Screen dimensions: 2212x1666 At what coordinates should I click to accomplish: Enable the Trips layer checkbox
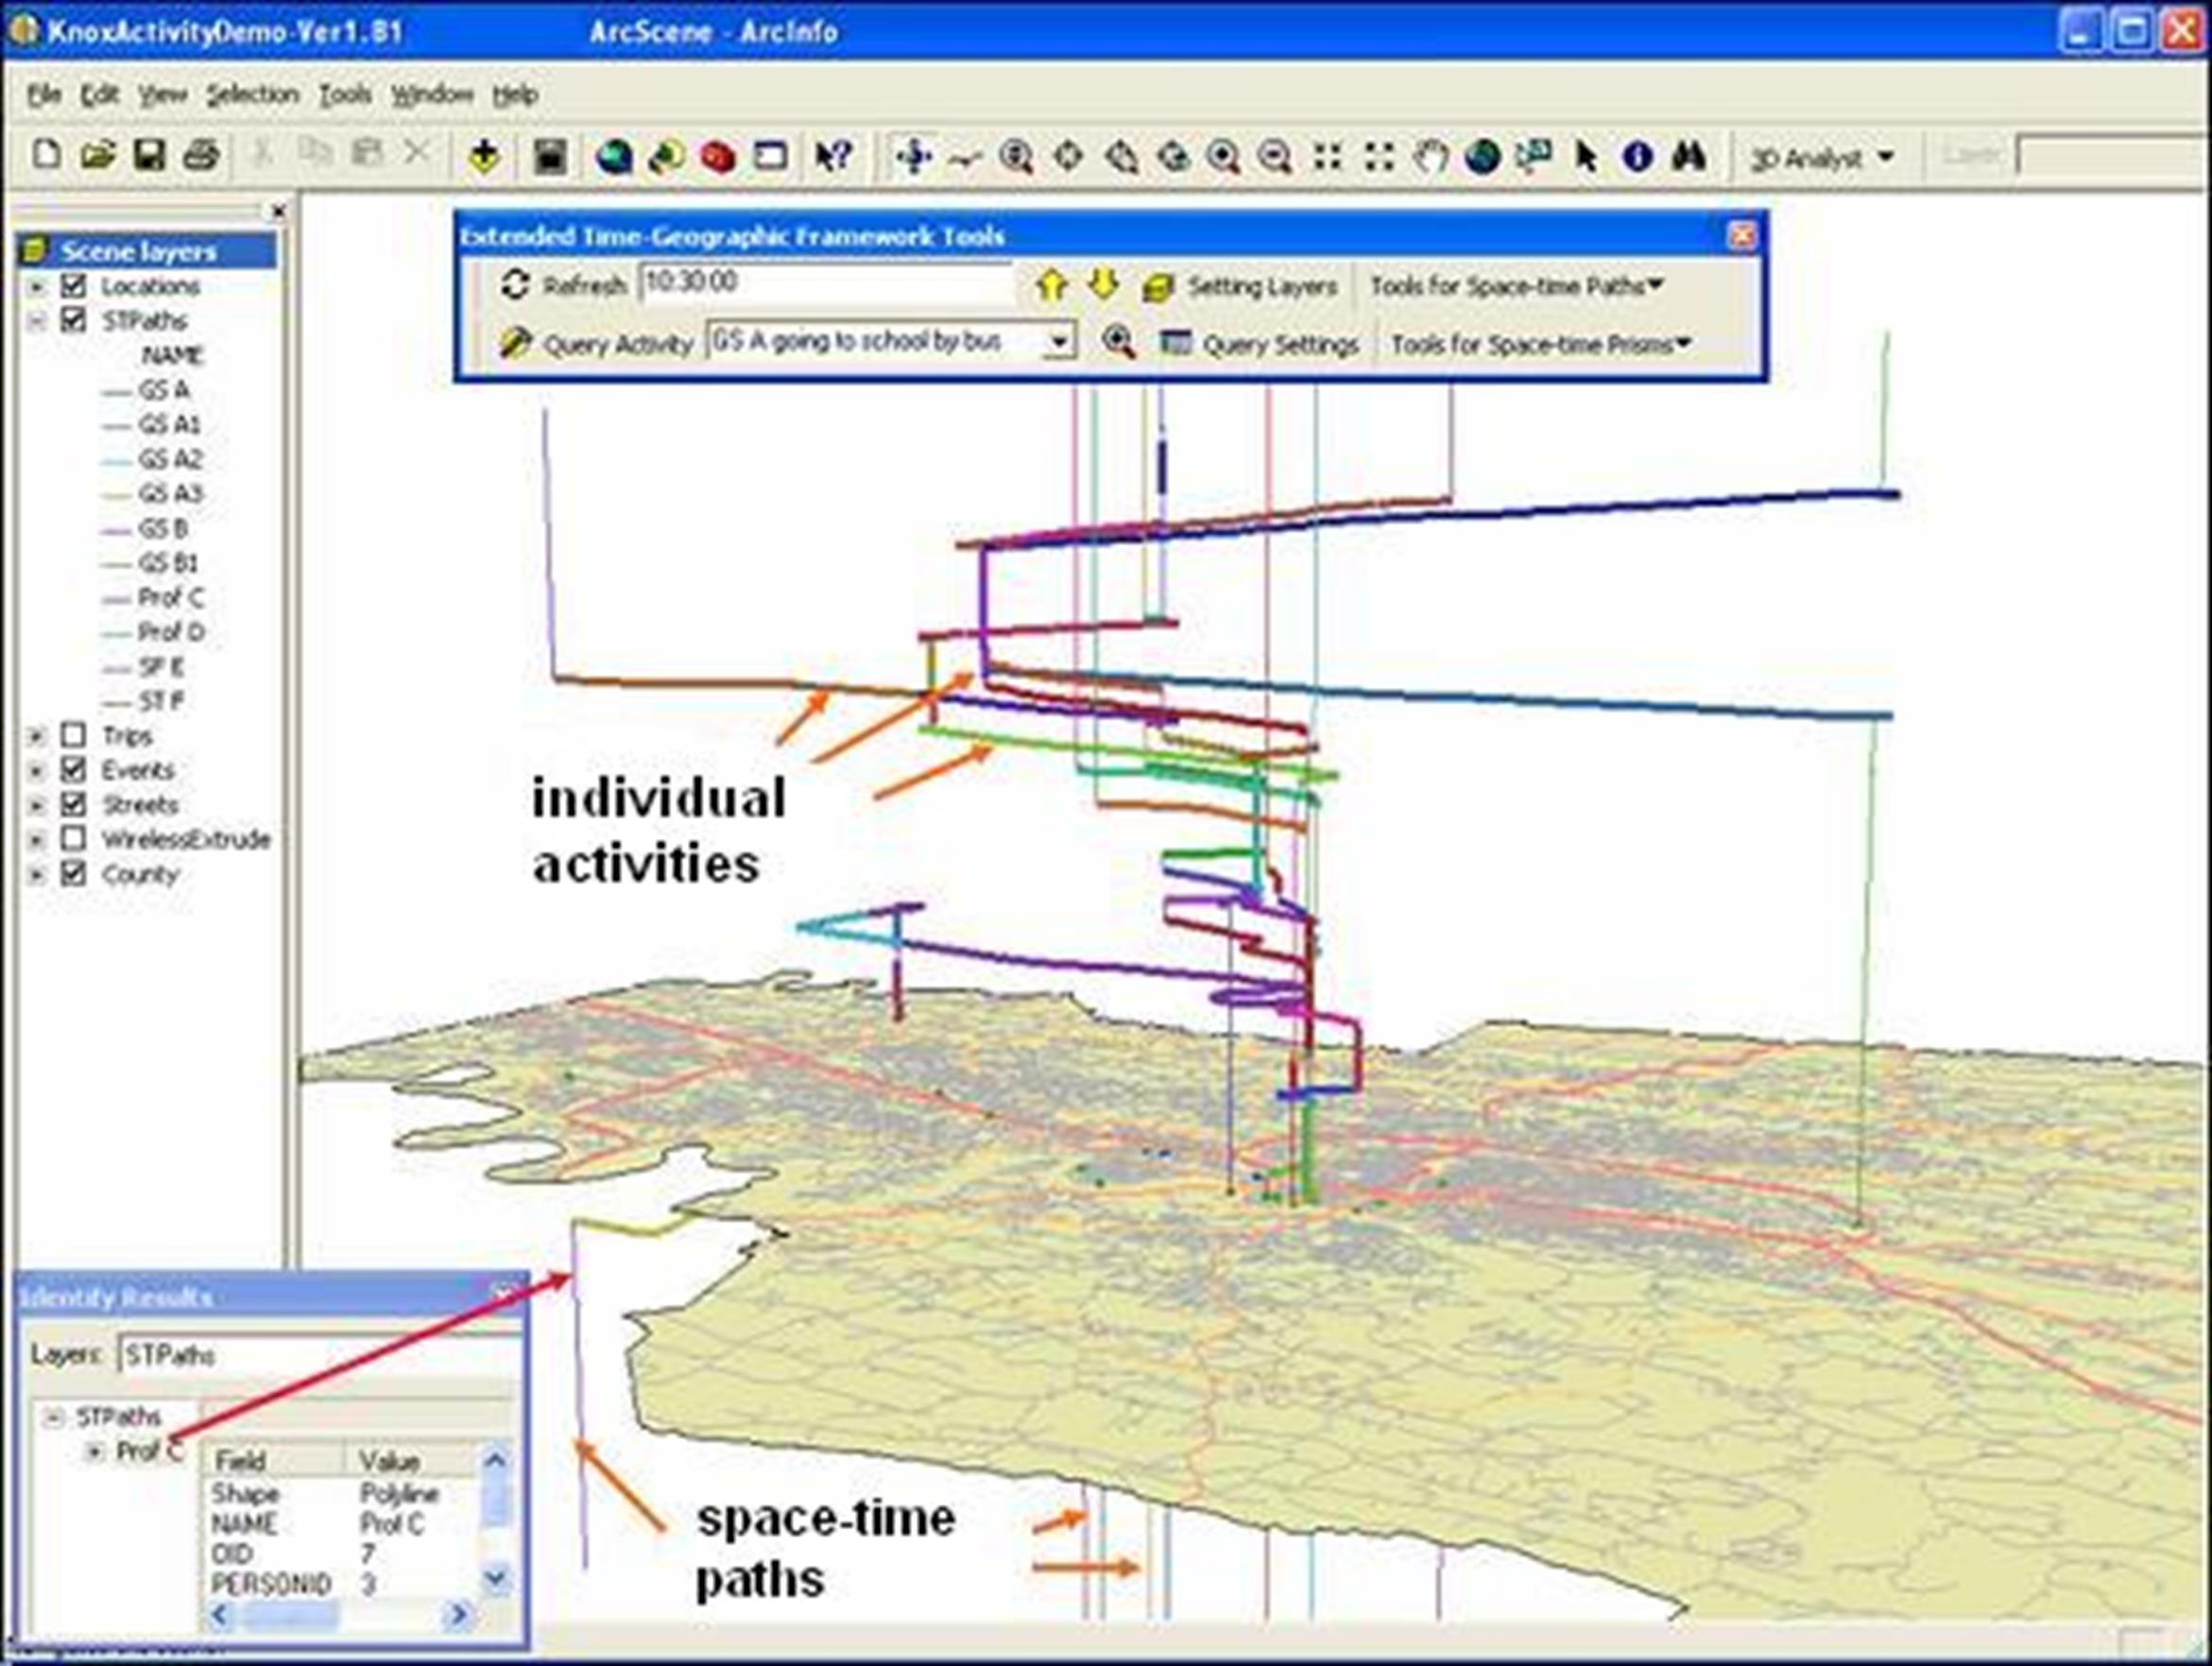click(x=73, y=736)
